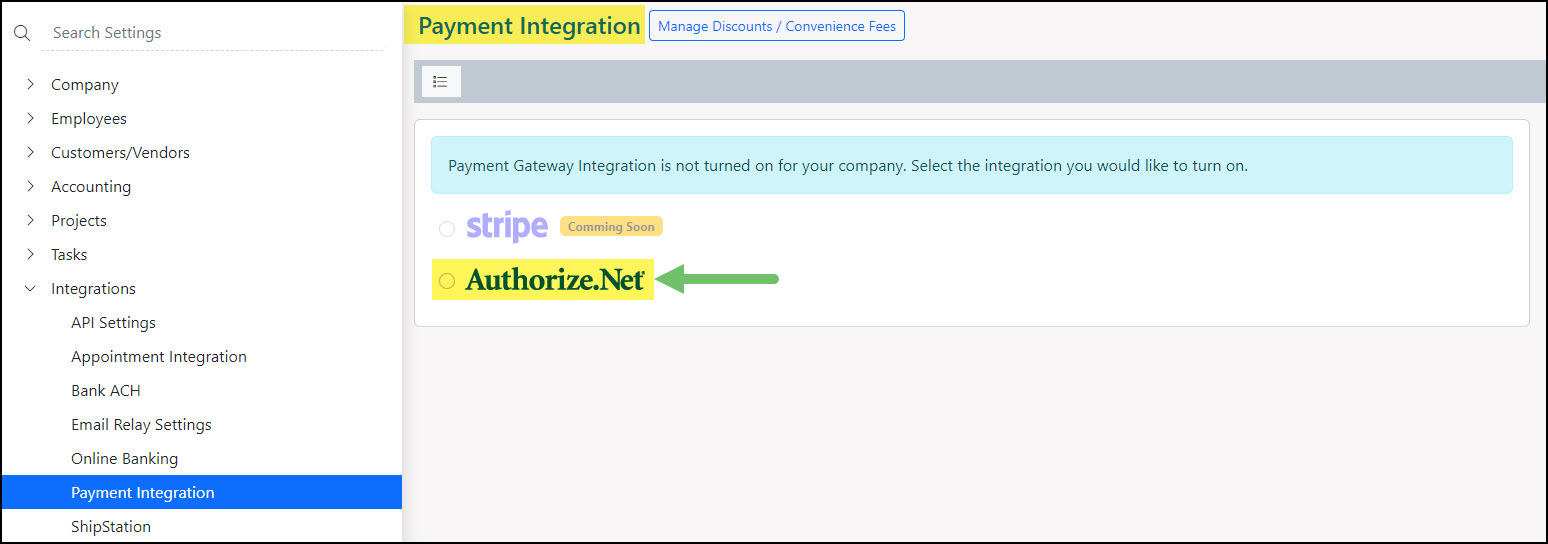Viewport: 1548px width, 544px height.
Task: Expand the Customers/Vendors section
Action: pos(30,153)
